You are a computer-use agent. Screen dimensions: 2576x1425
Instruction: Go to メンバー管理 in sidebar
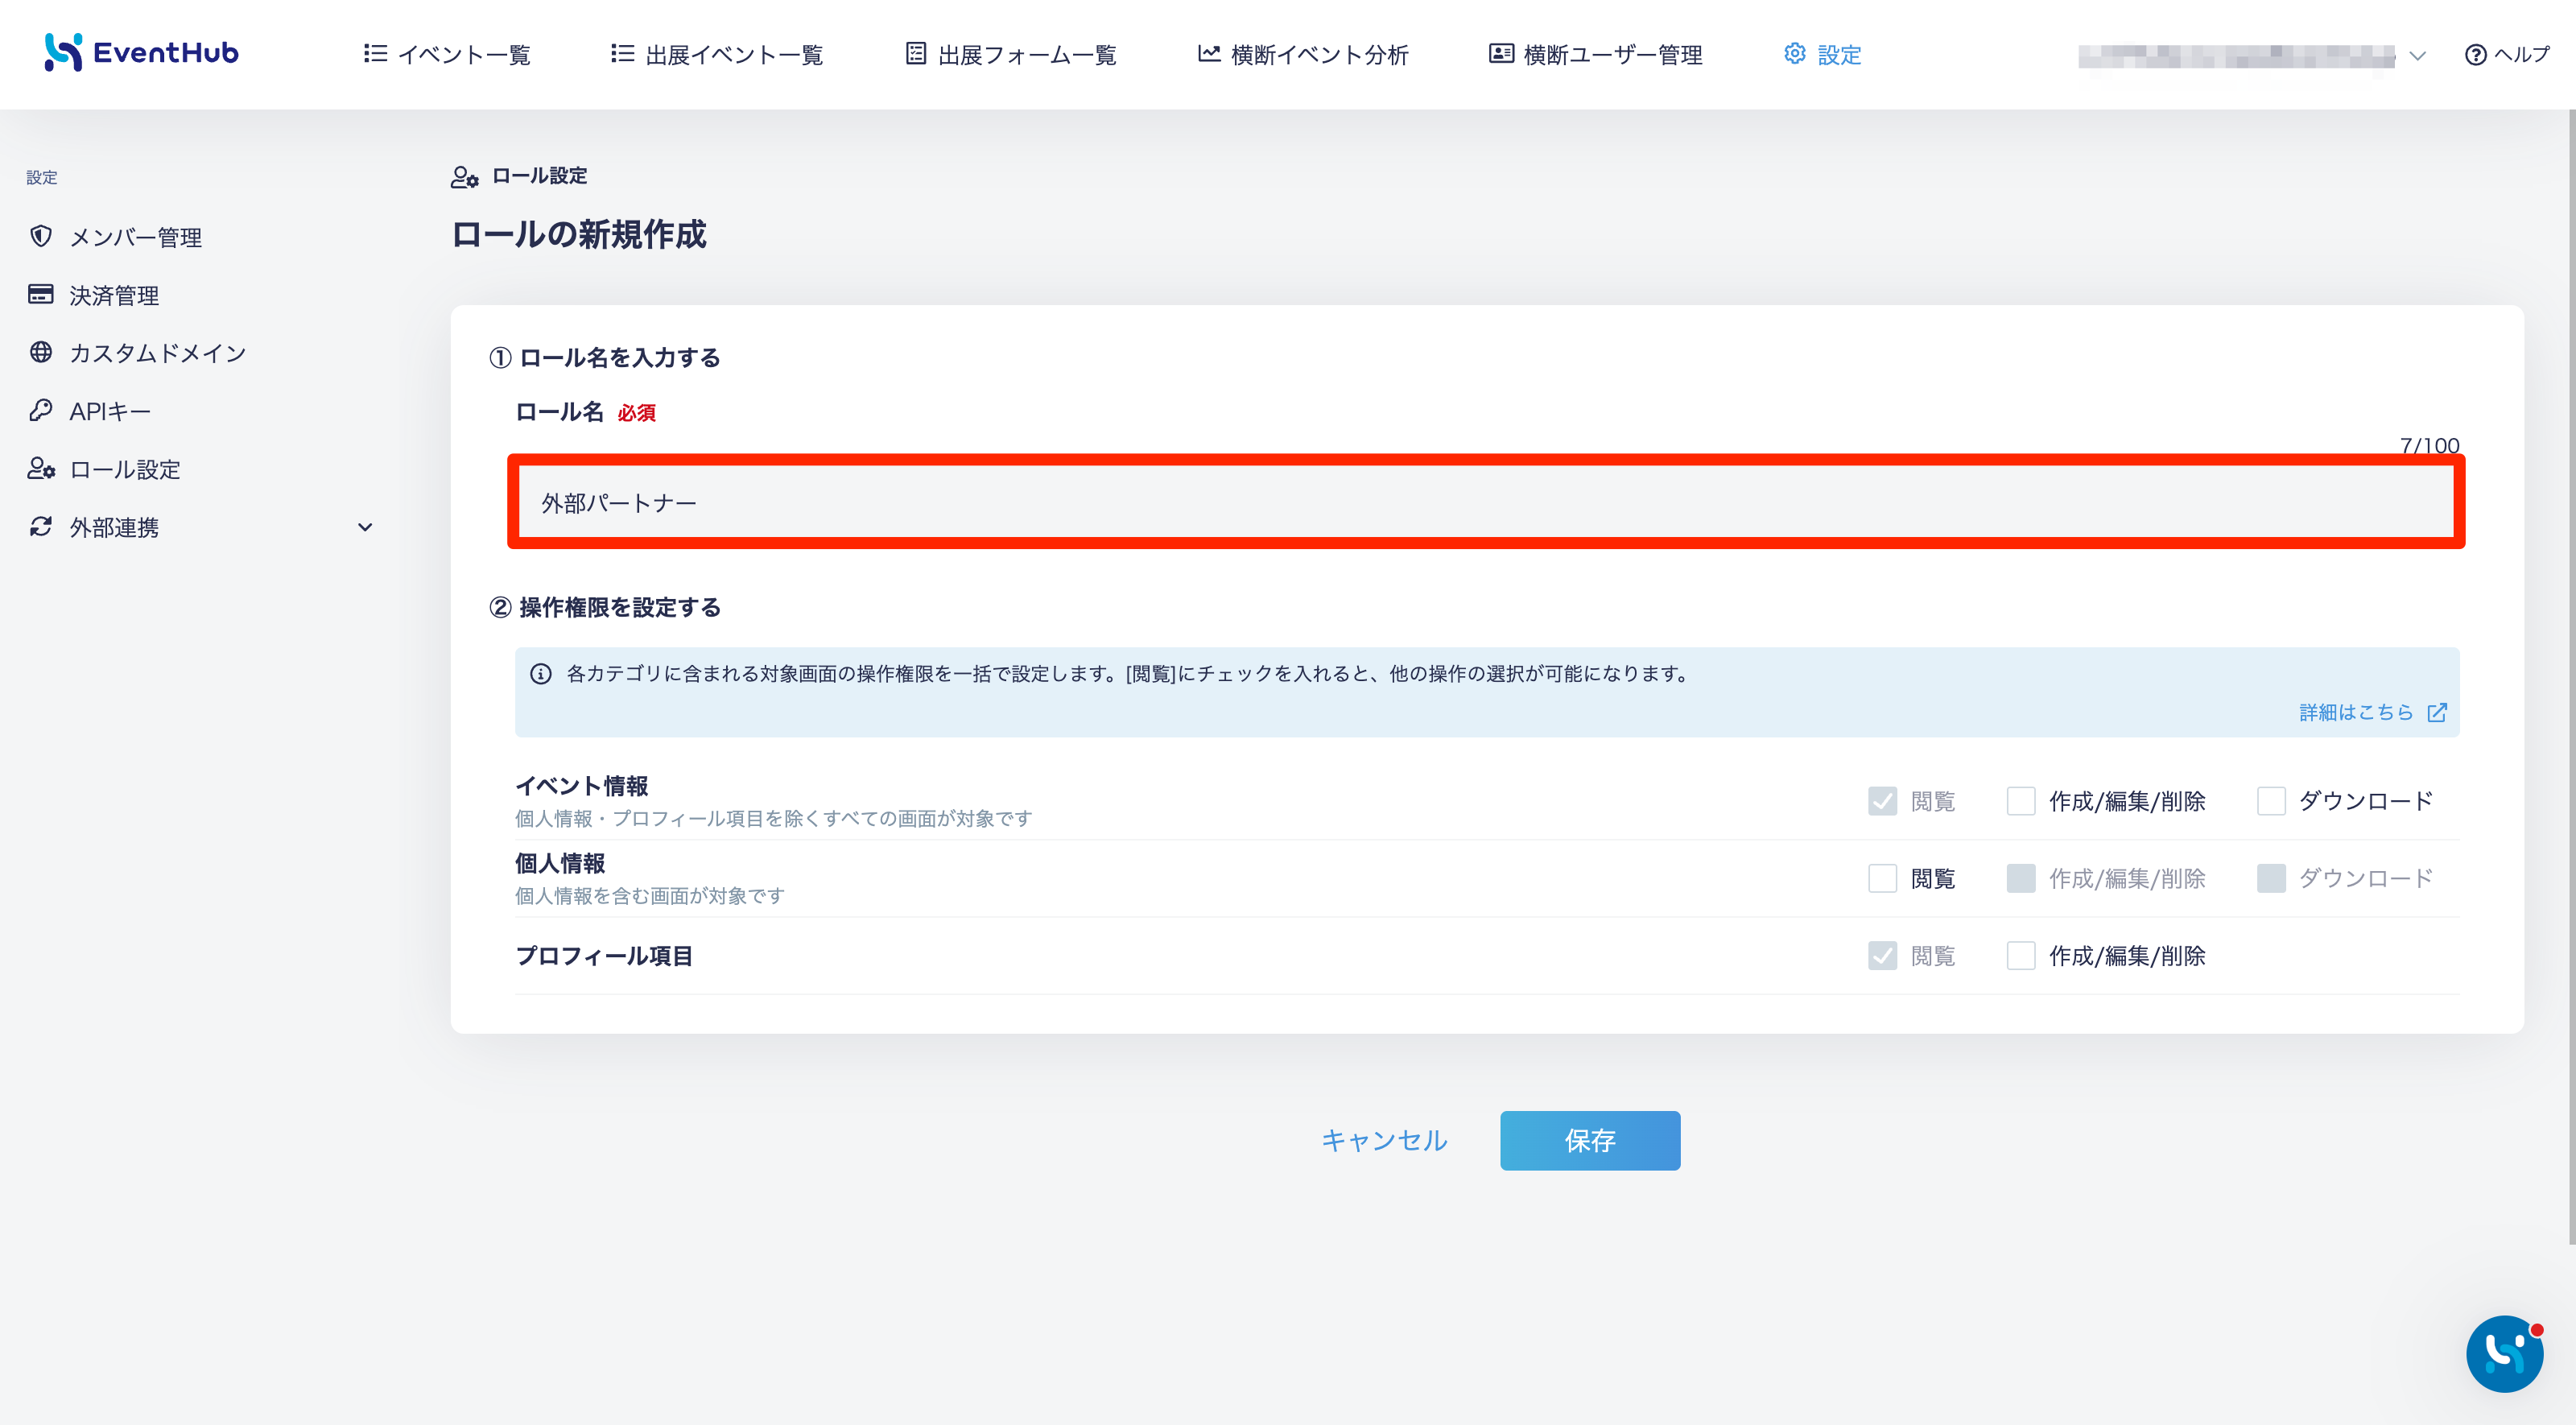pyautogui.click(x=115, y=237)
